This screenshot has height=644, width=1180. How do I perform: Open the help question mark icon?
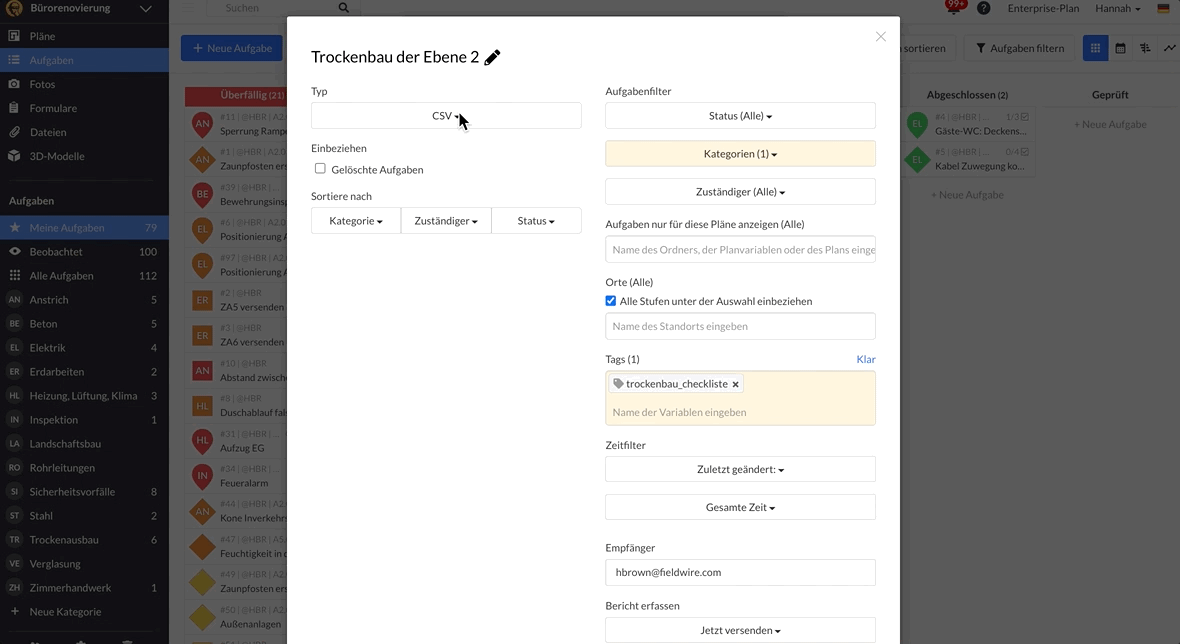pos(984,8)
